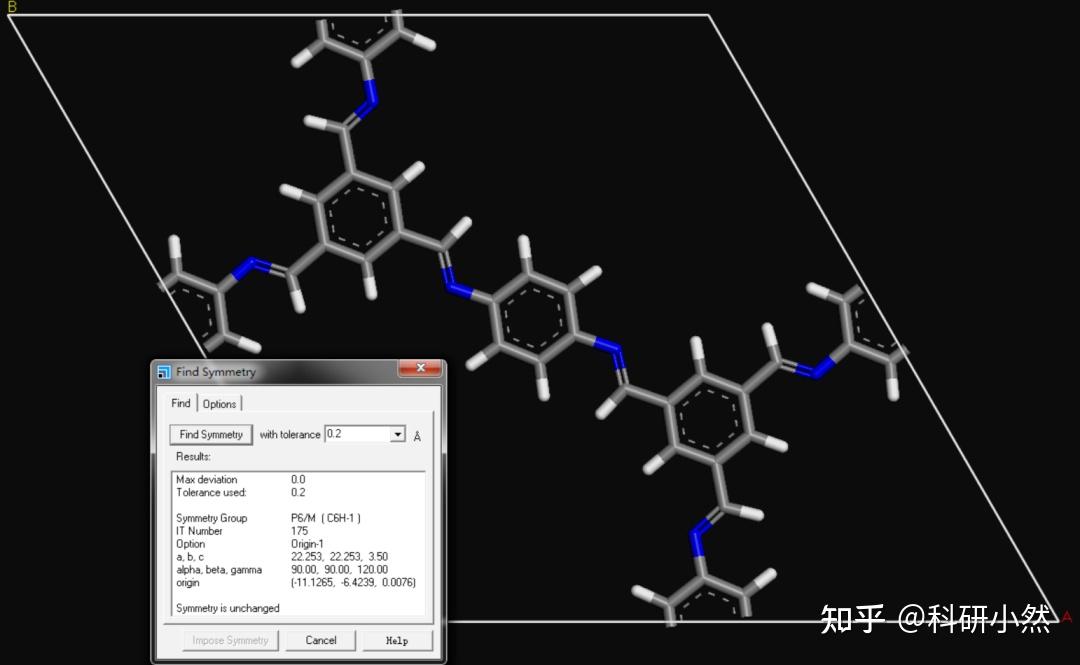Viewport: 1080px width, 665px height.
Task: Click the IT Number 175 result entry
Action: pyautogui.click(x=230, y=531)
